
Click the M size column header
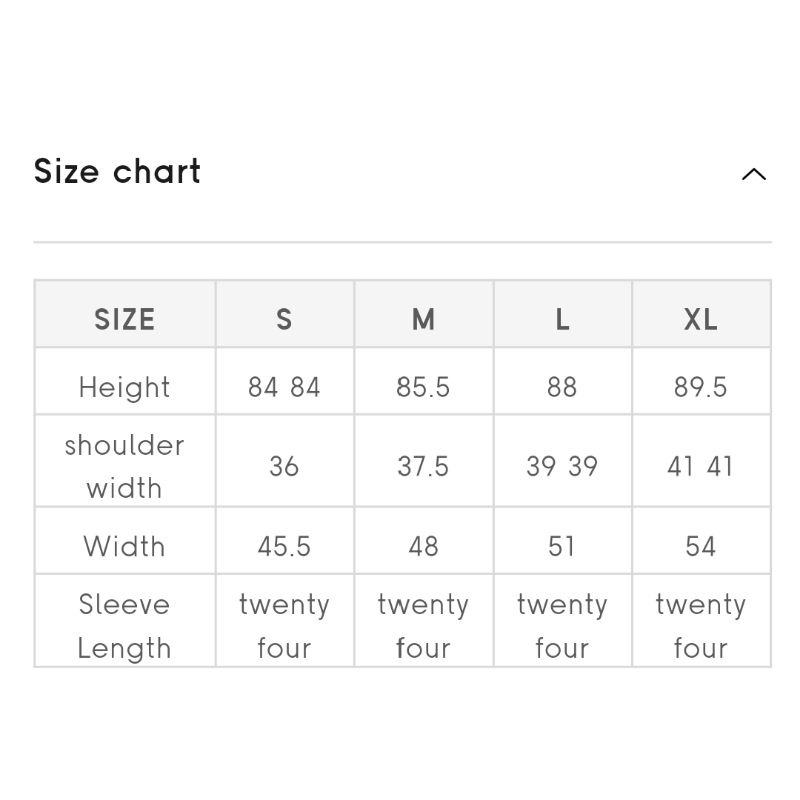[423, 319]
